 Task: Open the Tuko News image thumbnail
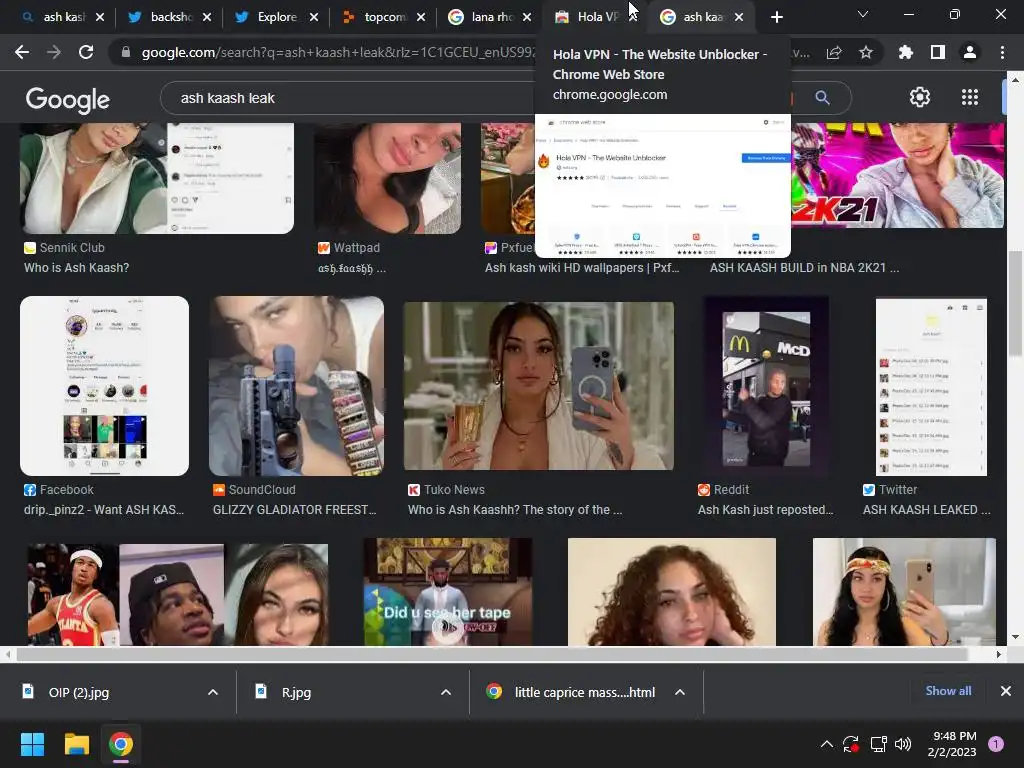point(538,386)
